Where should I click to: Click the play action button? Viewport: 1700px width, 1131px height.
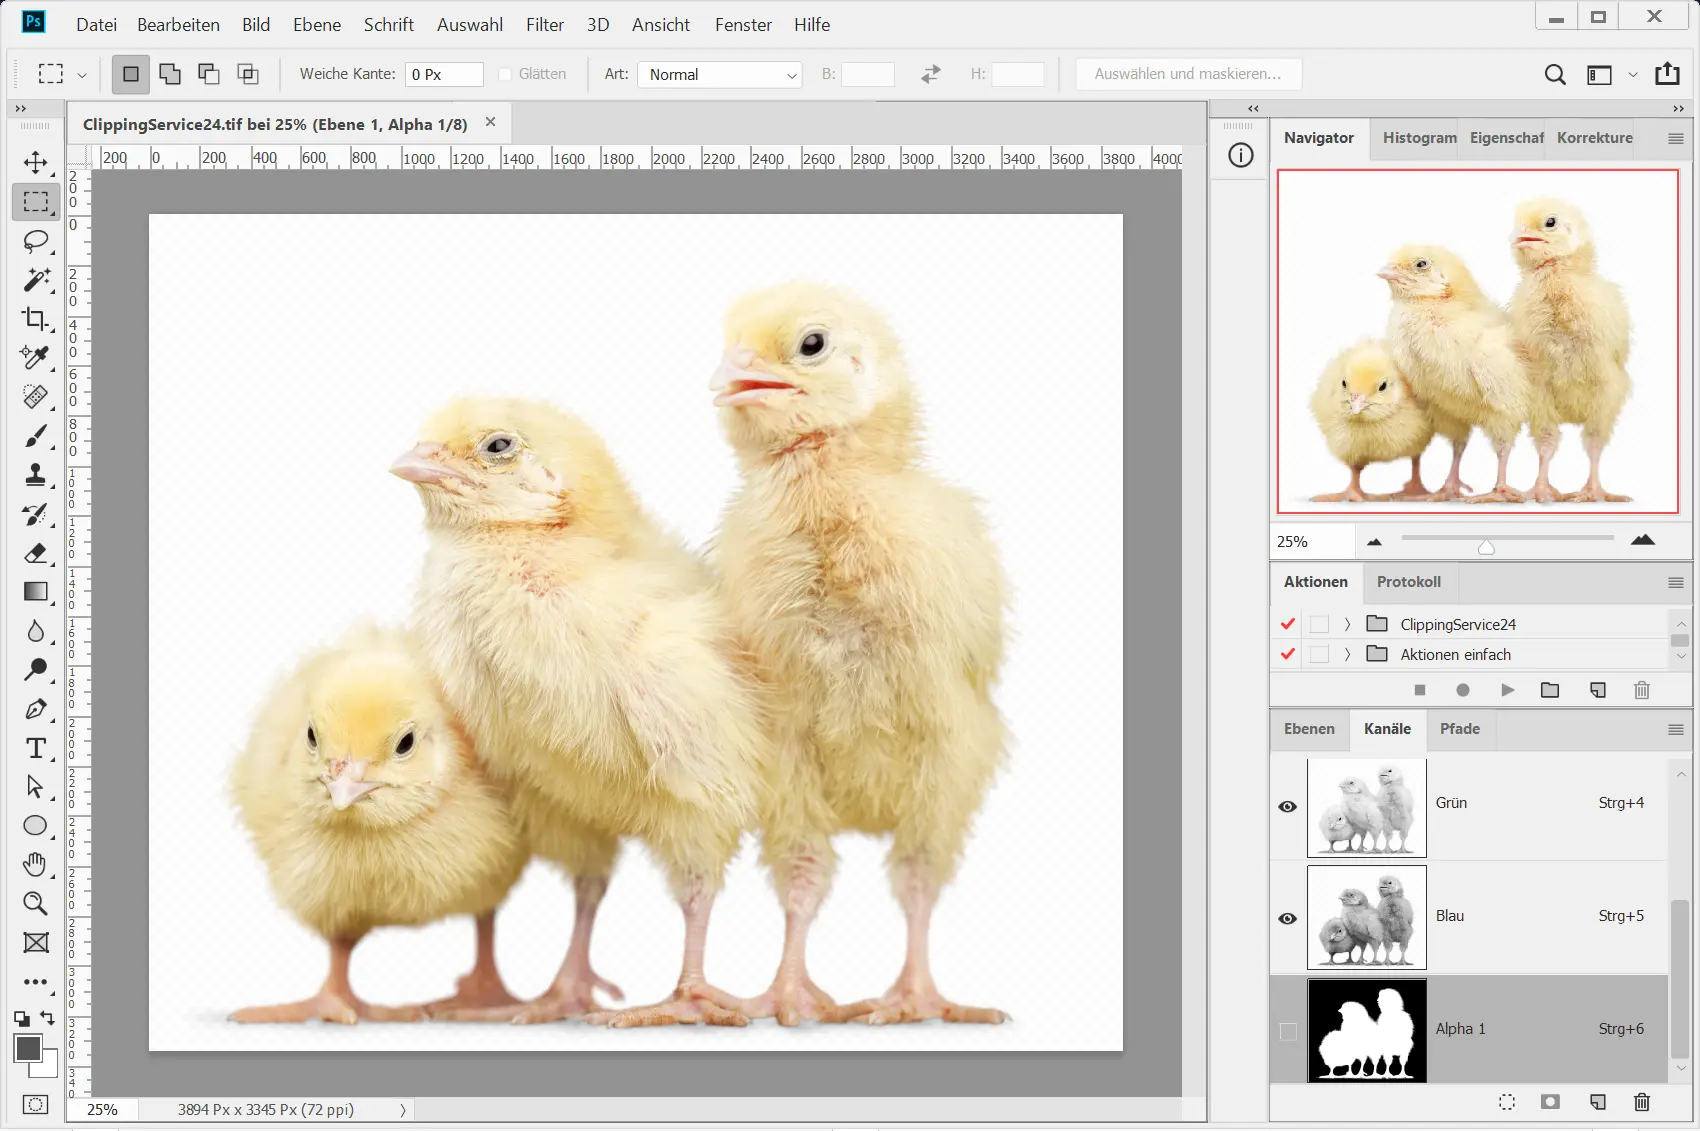coord(1507,690)
